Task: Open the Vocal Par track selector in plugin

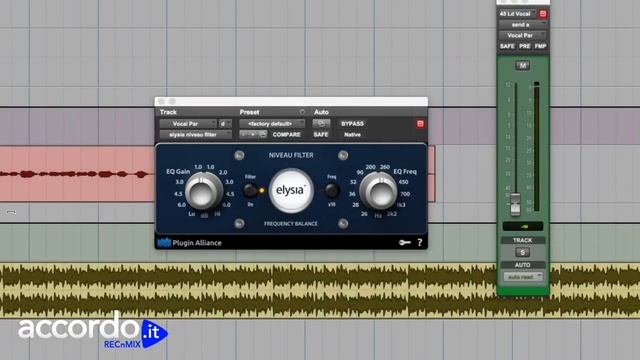Action: click(188, 124)
